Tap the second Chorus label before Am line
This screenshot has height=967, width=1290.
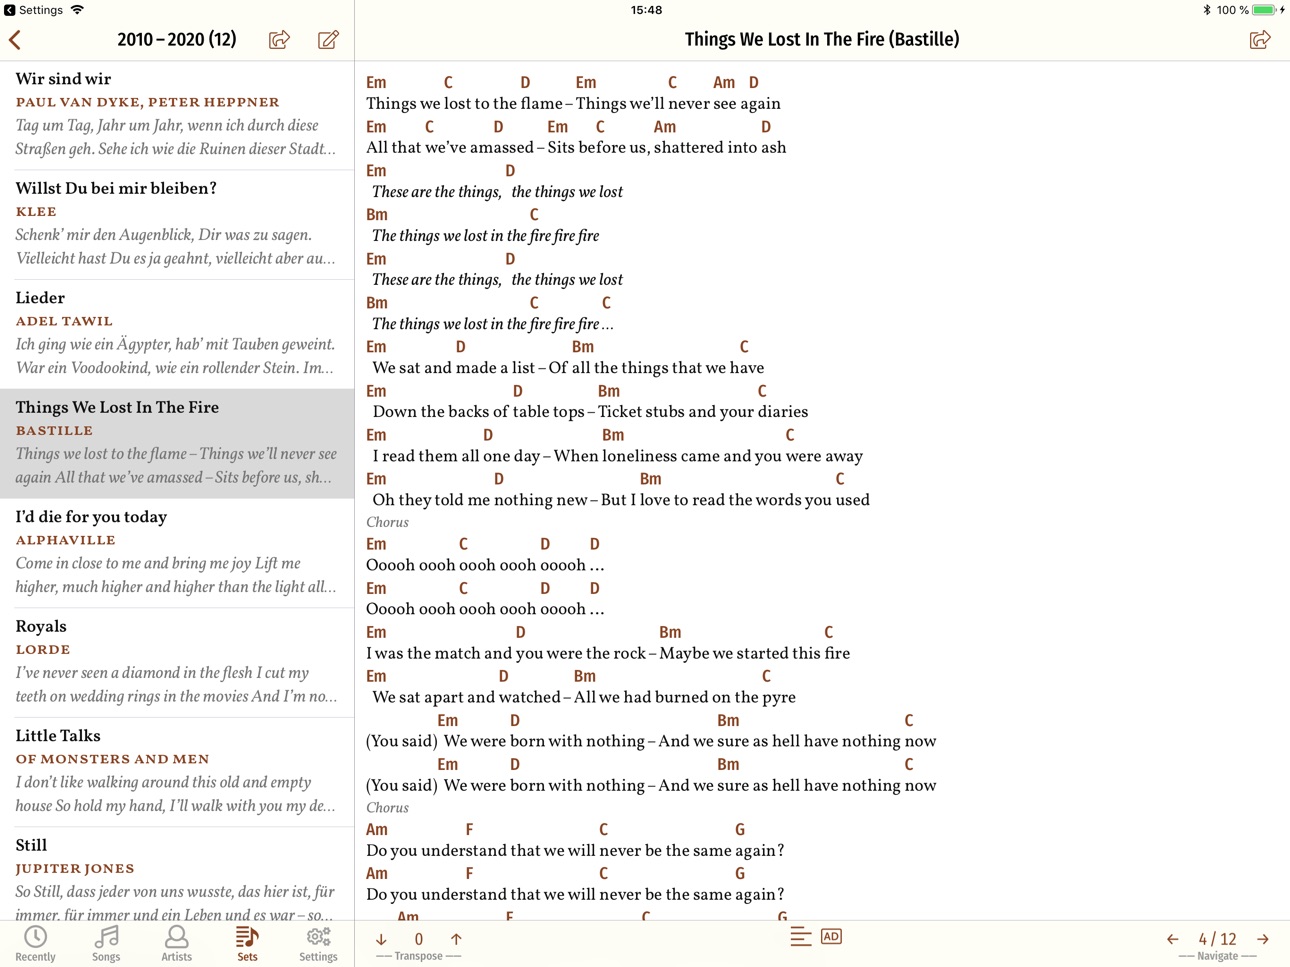tap(387, 808)
